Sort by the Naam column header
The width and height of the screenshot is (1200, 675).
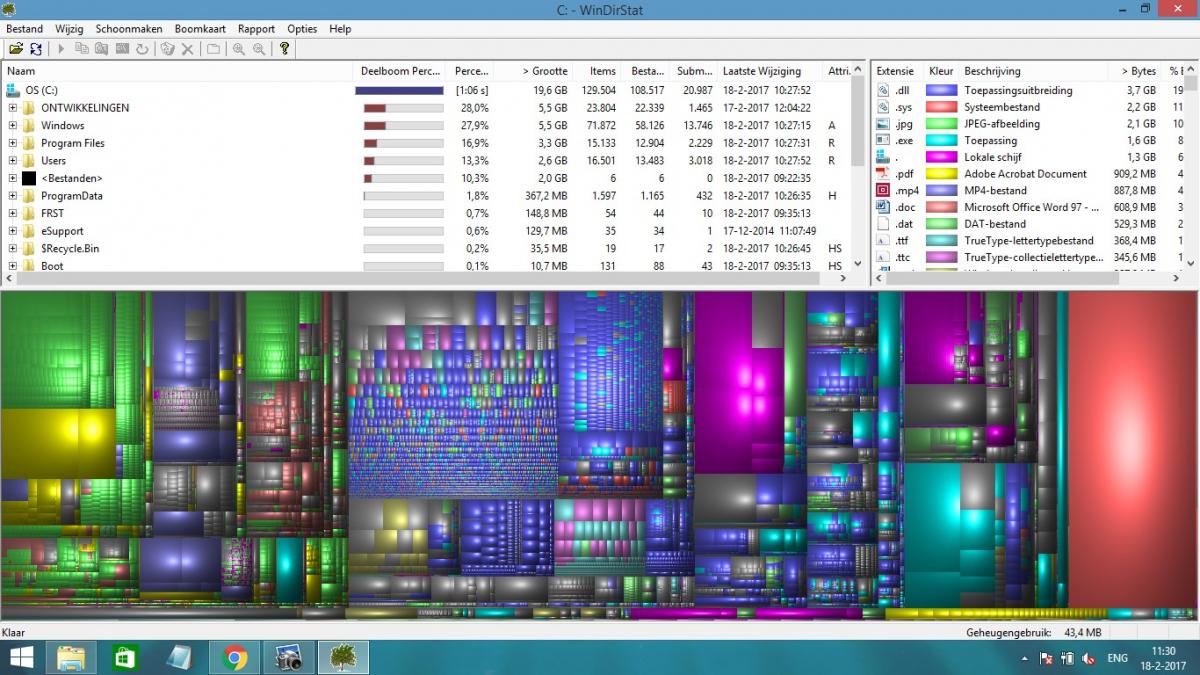click(x=178, y=71)
